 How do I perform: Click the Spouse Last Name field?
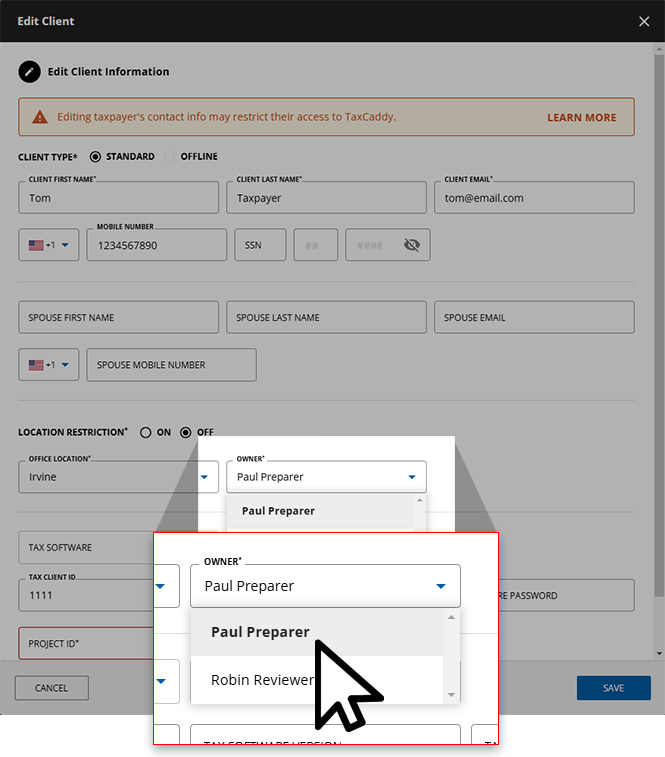pos(326,317)
